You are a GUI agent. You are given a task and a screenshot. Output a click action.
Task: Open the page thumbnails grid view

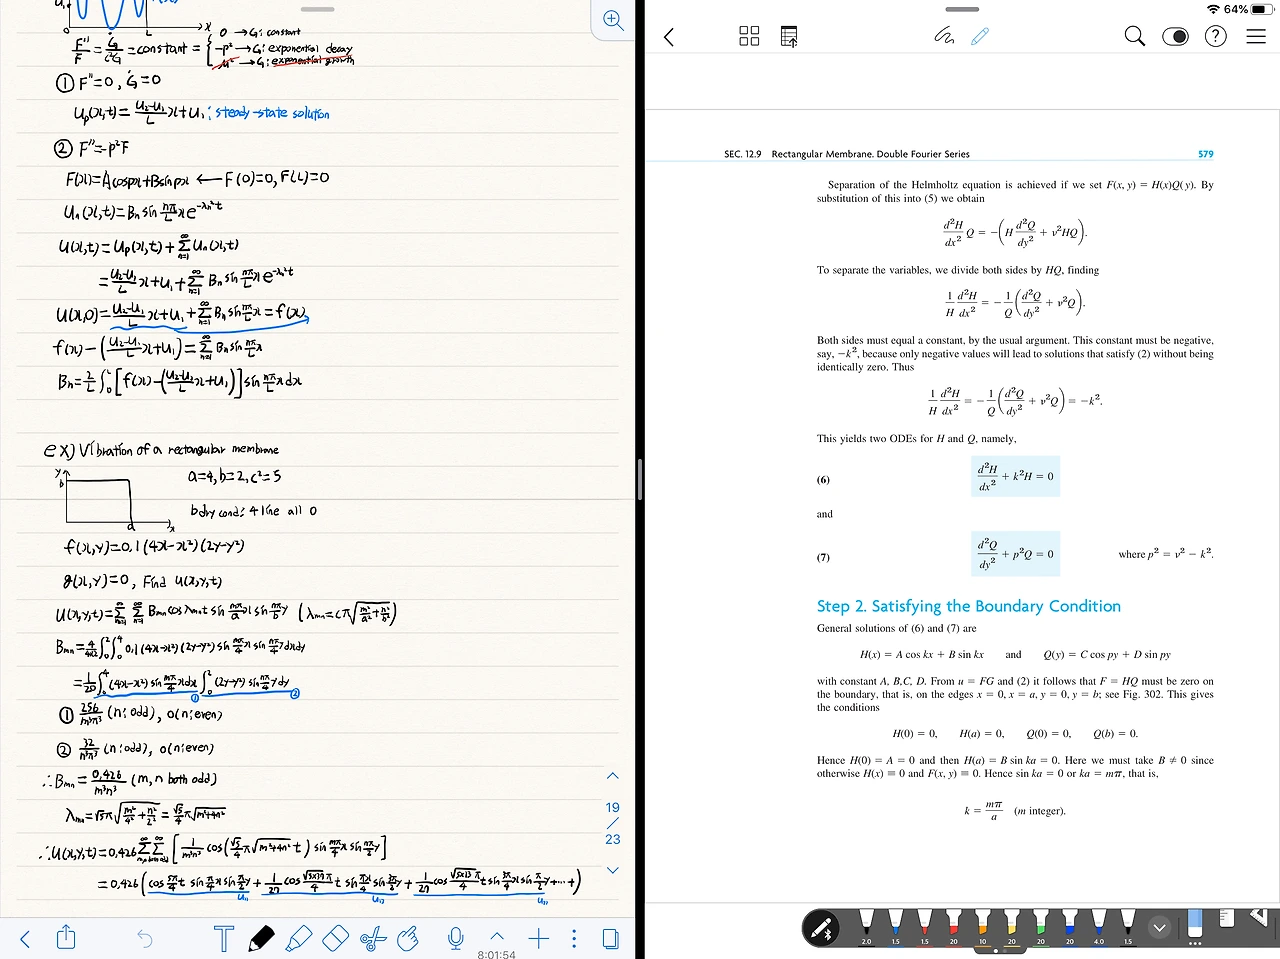pos(749,36)
